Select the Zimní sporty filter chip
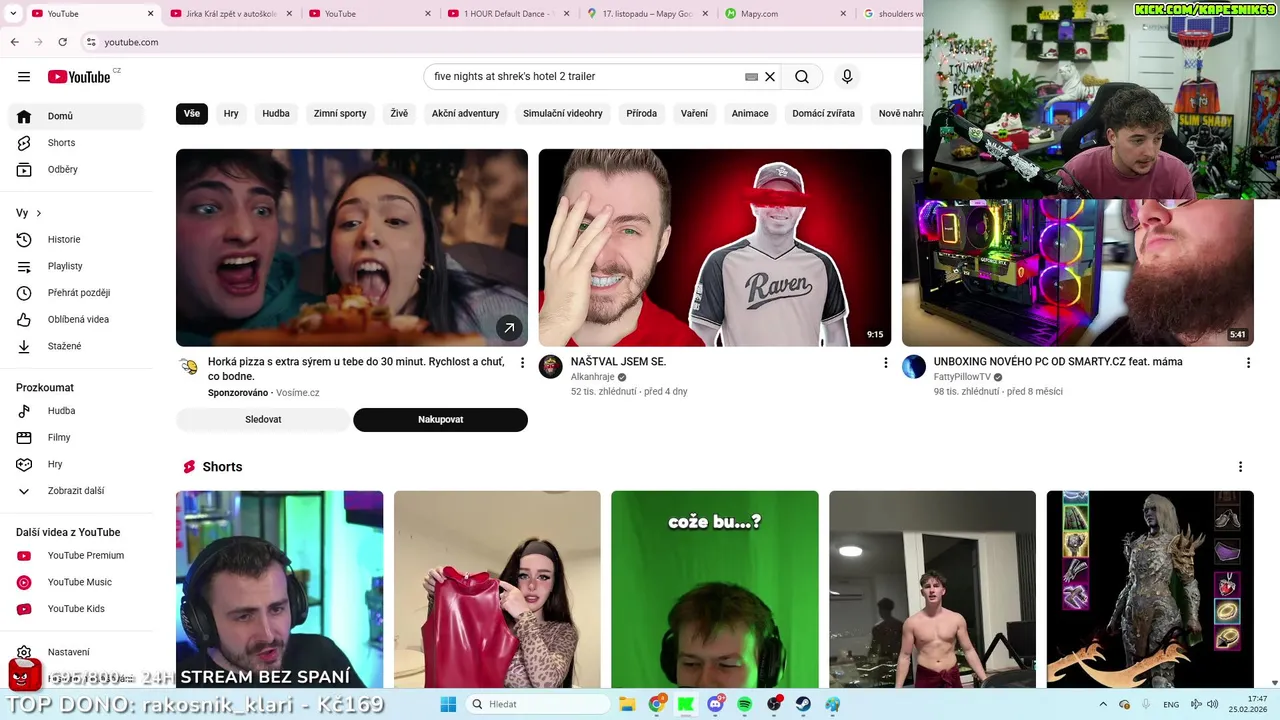The width and height of the screenshot is (1280, 720). coord(340,114)
